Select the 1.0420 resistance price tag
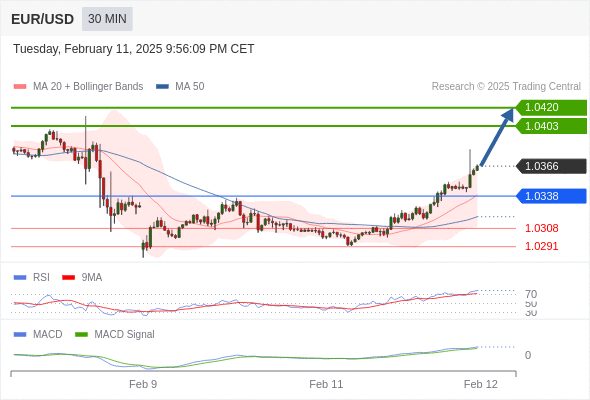590x400 pixels. 551,108
